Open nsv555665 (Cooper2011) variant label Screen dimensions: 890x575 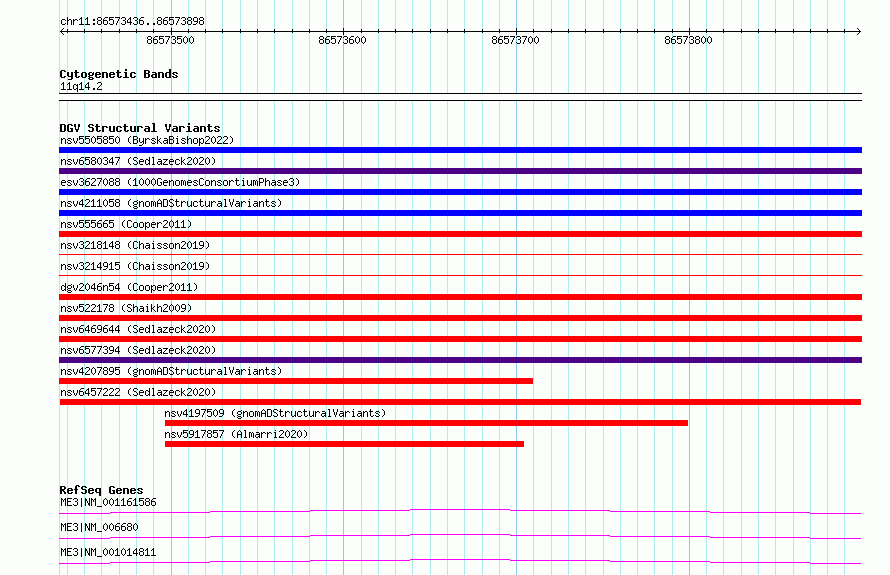pos(126,224)
